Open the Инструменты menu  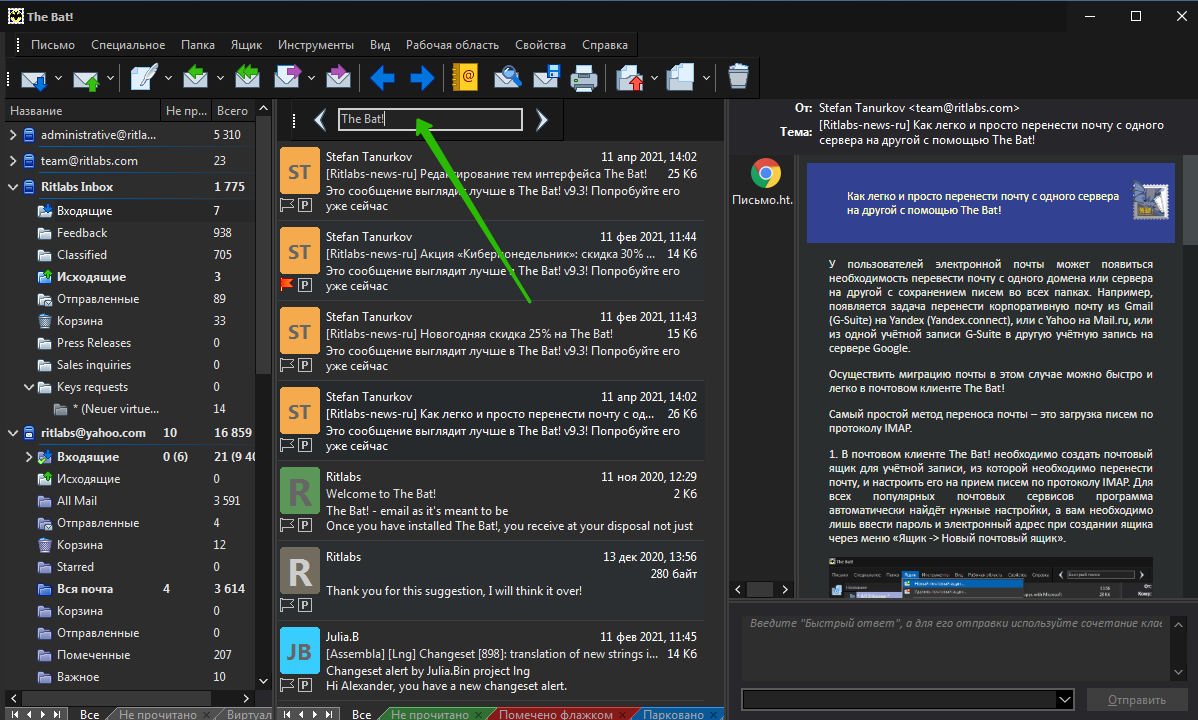click(x=316, y=45)
